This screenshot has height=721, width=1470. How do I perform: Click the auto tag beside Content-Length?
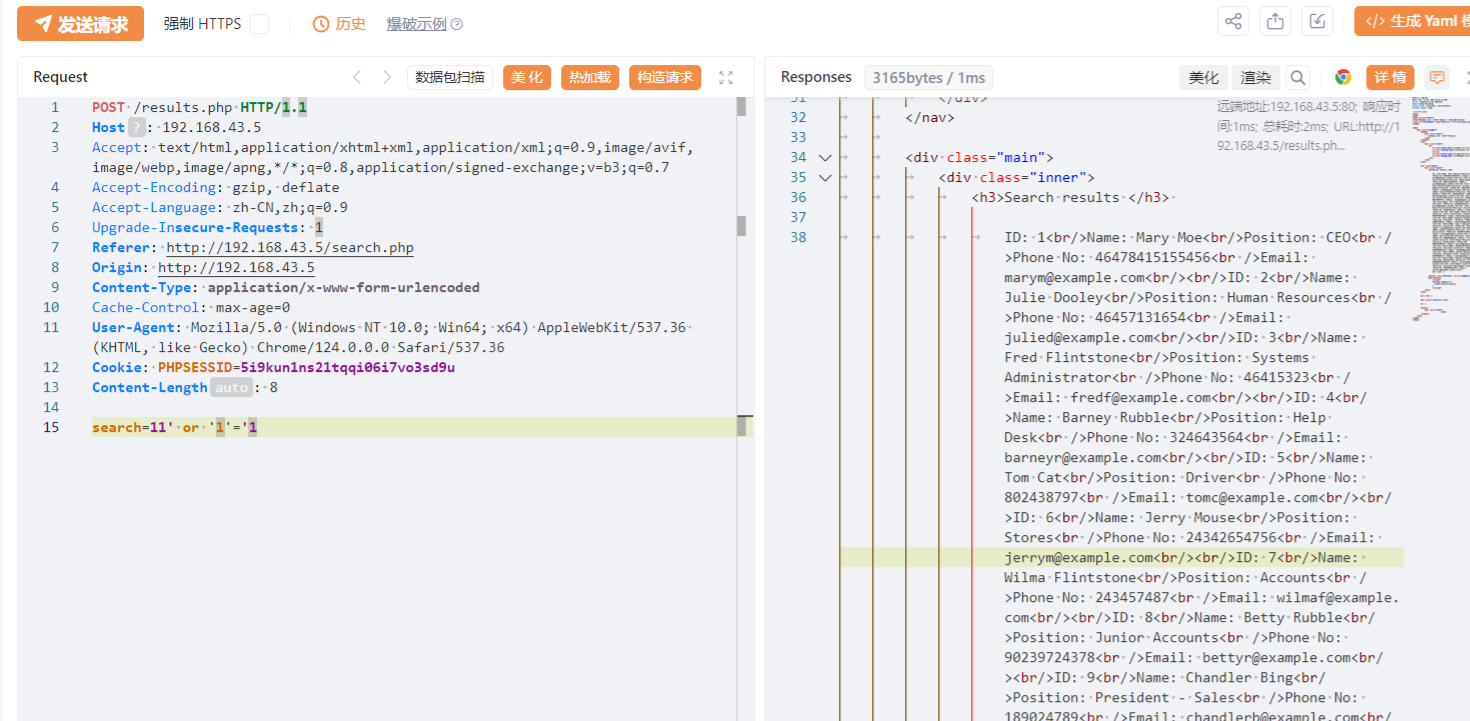(x=231, y=387)
